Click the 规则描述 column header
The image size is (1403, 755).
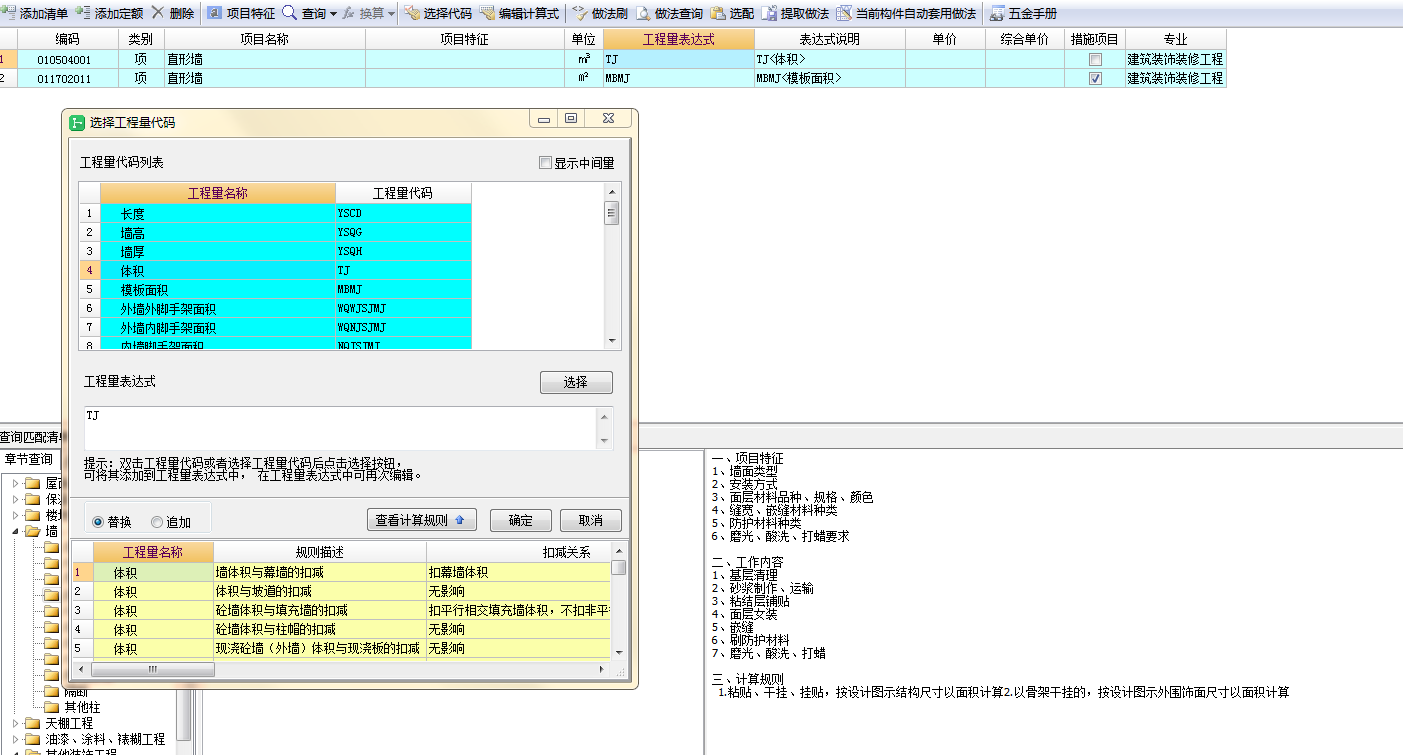tap(319, 552)
